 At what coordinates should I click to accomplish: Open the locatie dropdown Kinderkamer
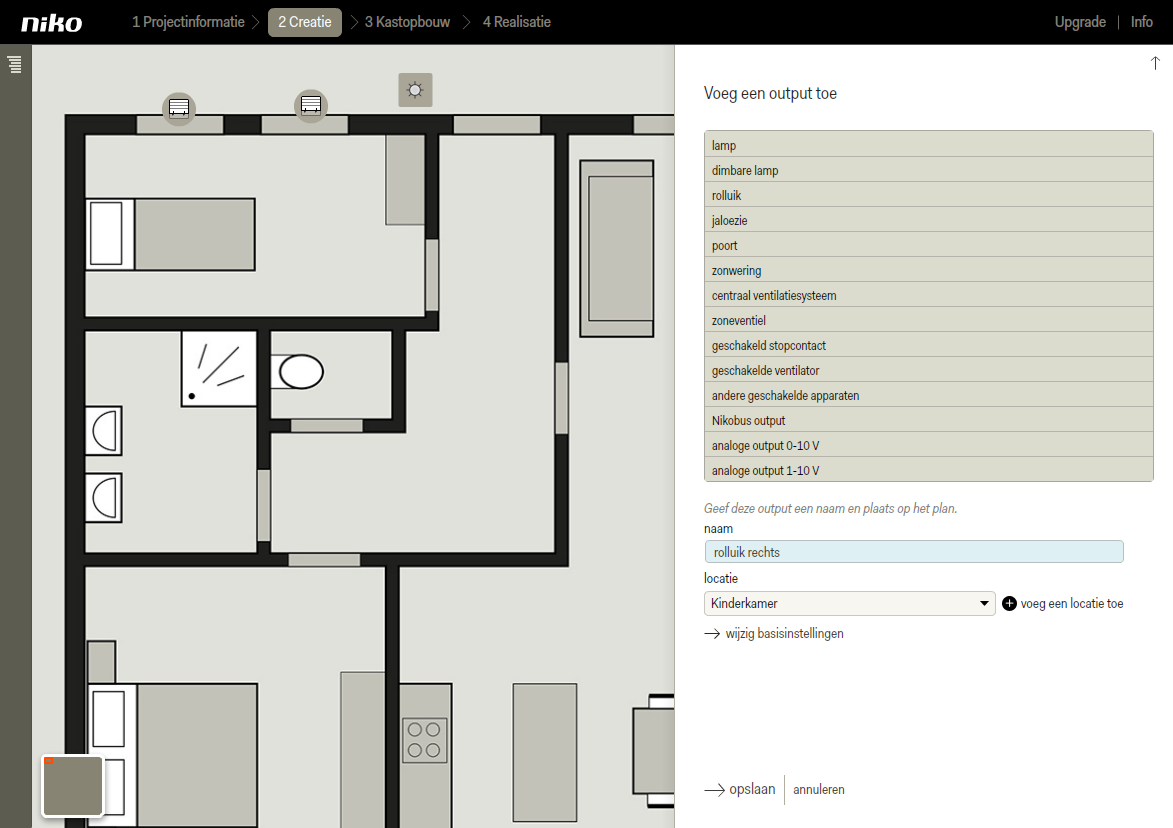849,604
